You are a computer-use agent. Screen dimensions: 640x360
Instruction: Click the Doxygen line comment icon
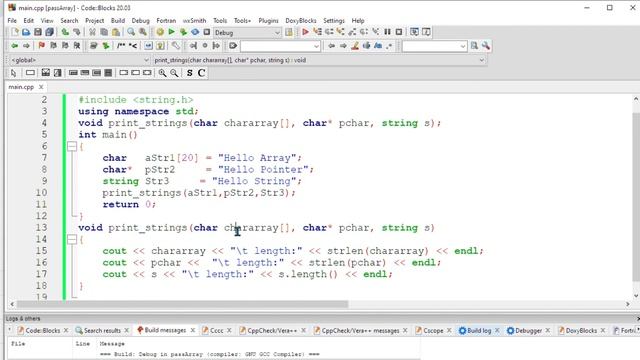[x=133, y=46]
